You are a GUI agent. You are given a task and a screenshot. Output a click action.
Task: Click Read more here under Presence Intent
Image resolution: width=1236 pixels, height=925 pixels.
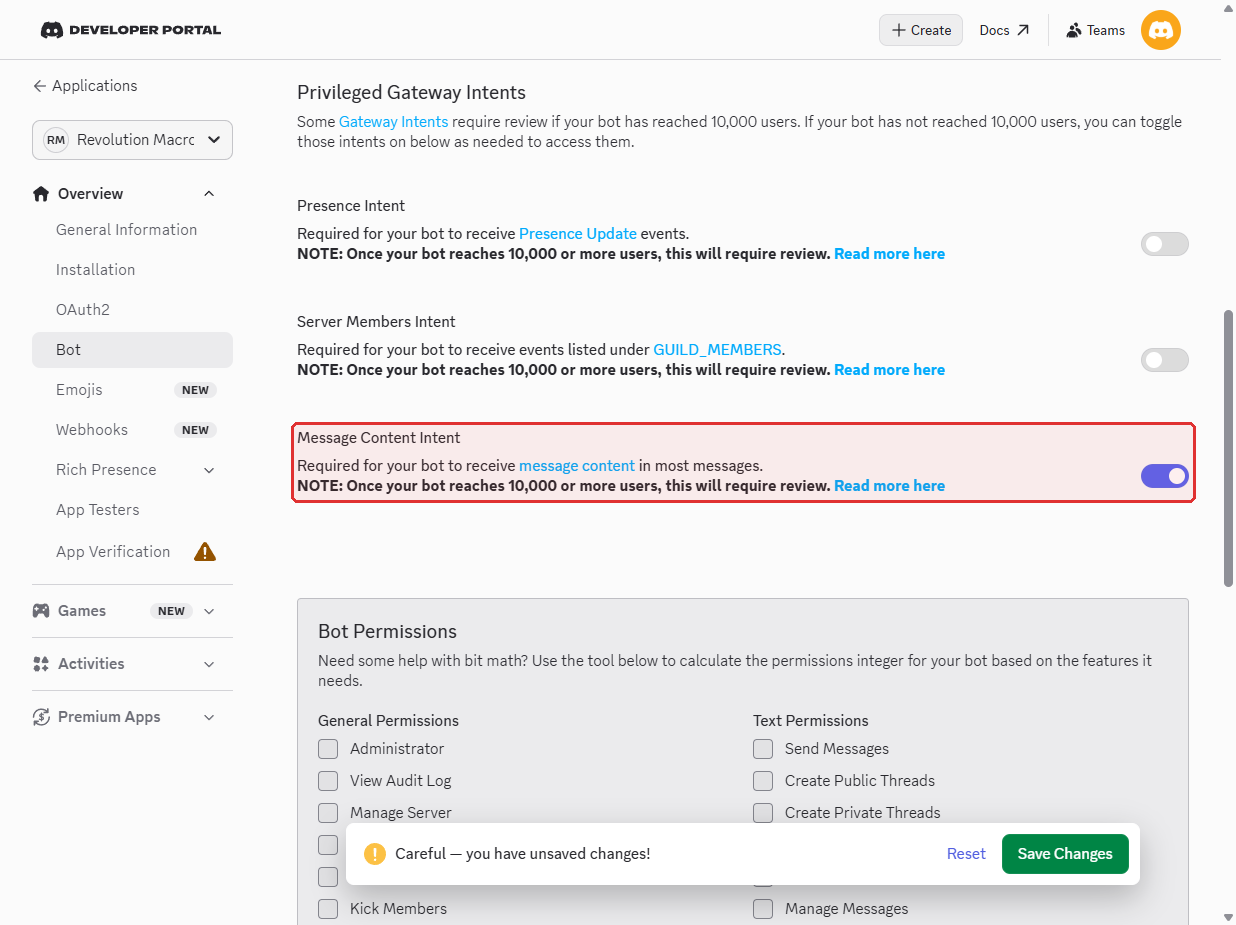click(x=889, y=254)
